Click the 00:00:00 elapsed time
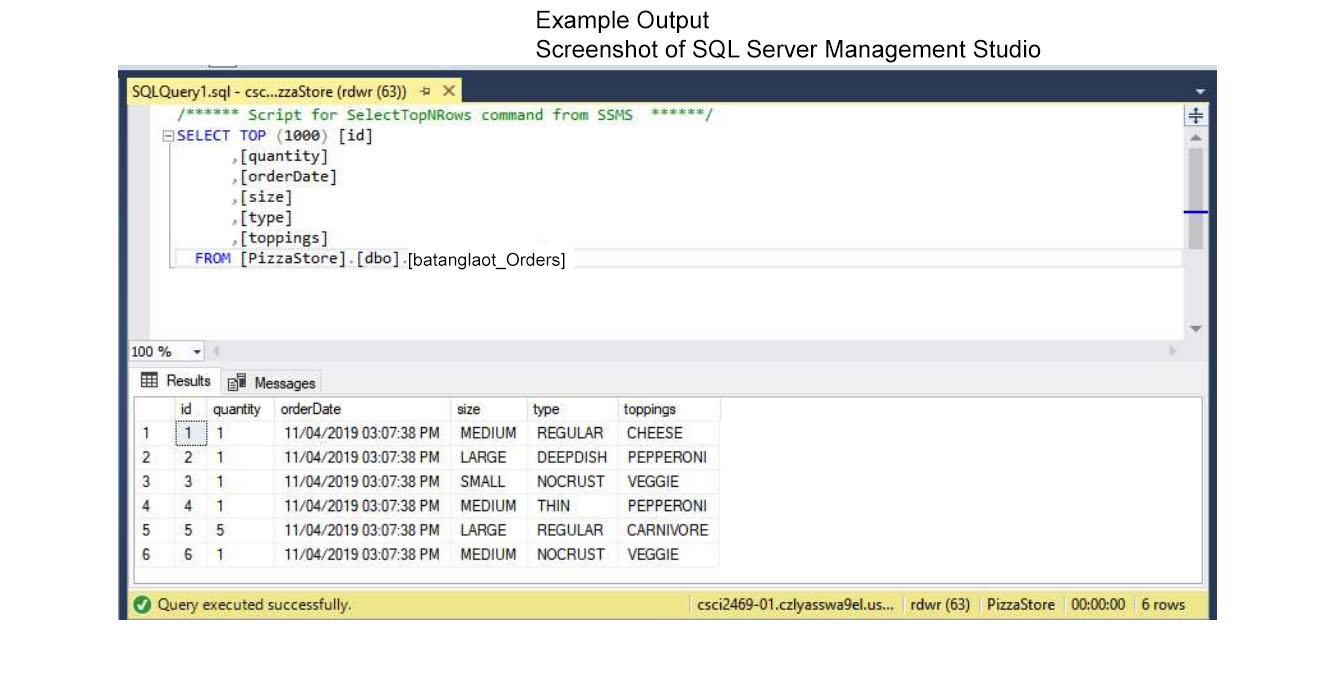This screenshot has width=1320, height=681. pyautogui.click(x=1098, y=604)
